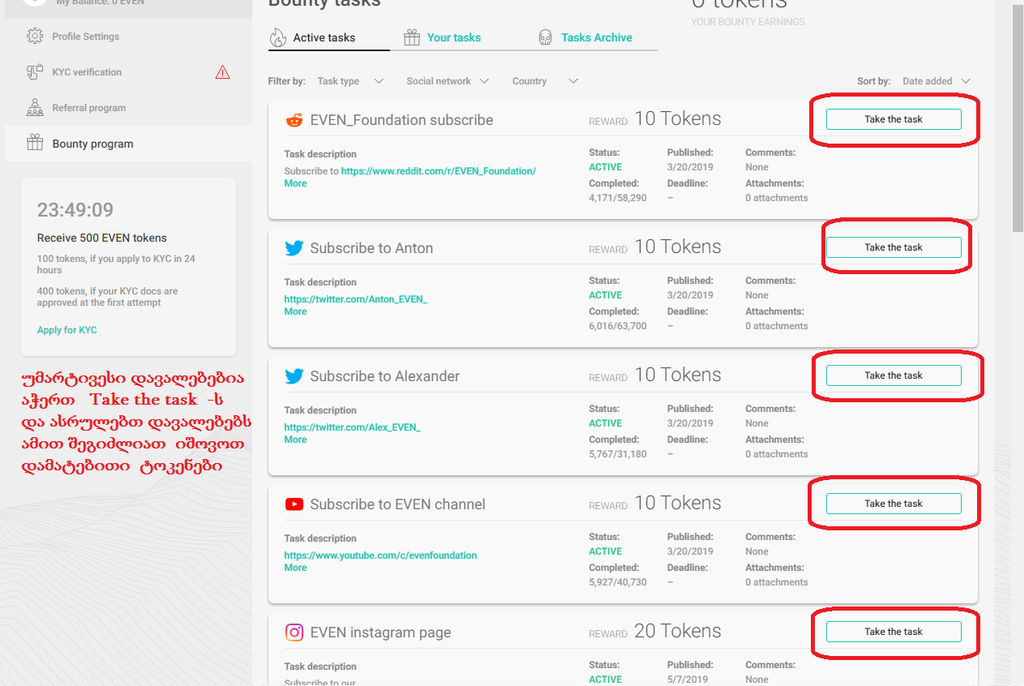The image size is (1024, 686).
Task: Click the Reddit icon for EVEN_Foundation subscribe
Action: click(295, 120)
